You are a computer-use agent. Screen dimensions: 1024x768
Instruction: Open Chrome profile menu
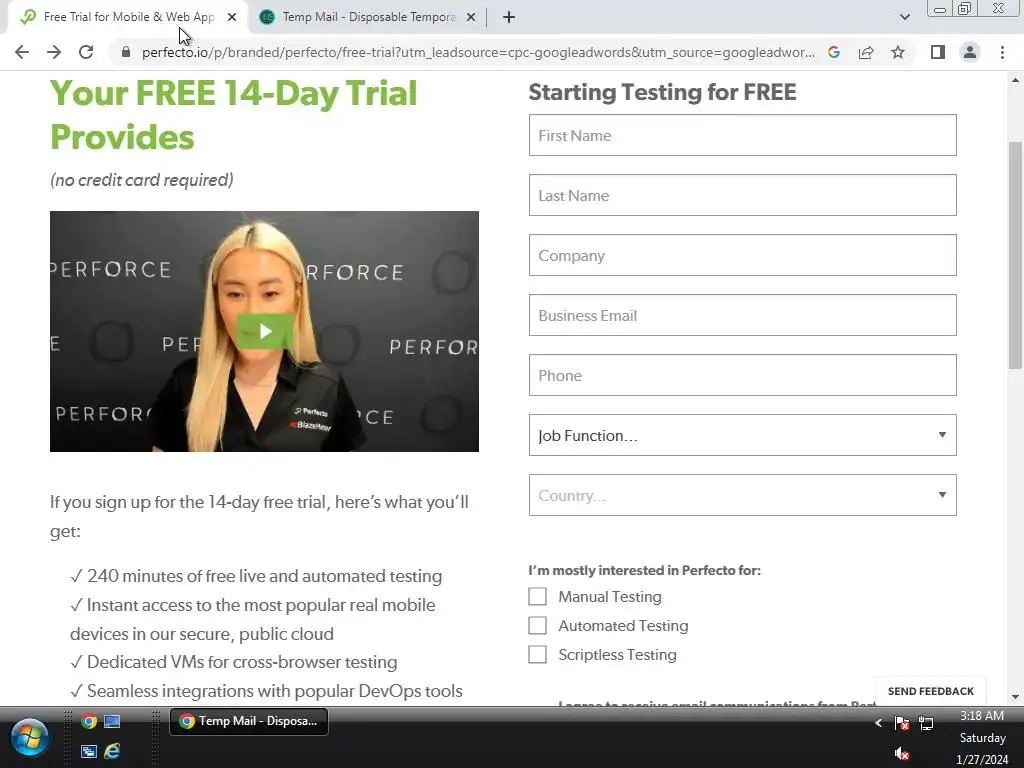pyautogui.click(x=970, y=52)
